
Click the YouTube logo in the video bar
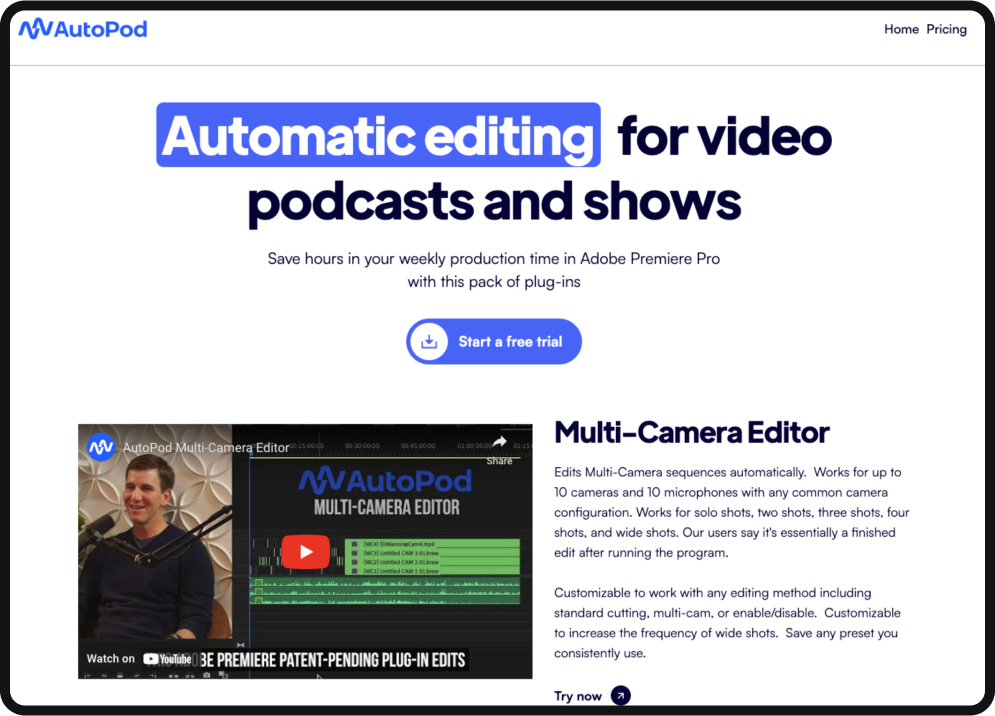[167, 659]
